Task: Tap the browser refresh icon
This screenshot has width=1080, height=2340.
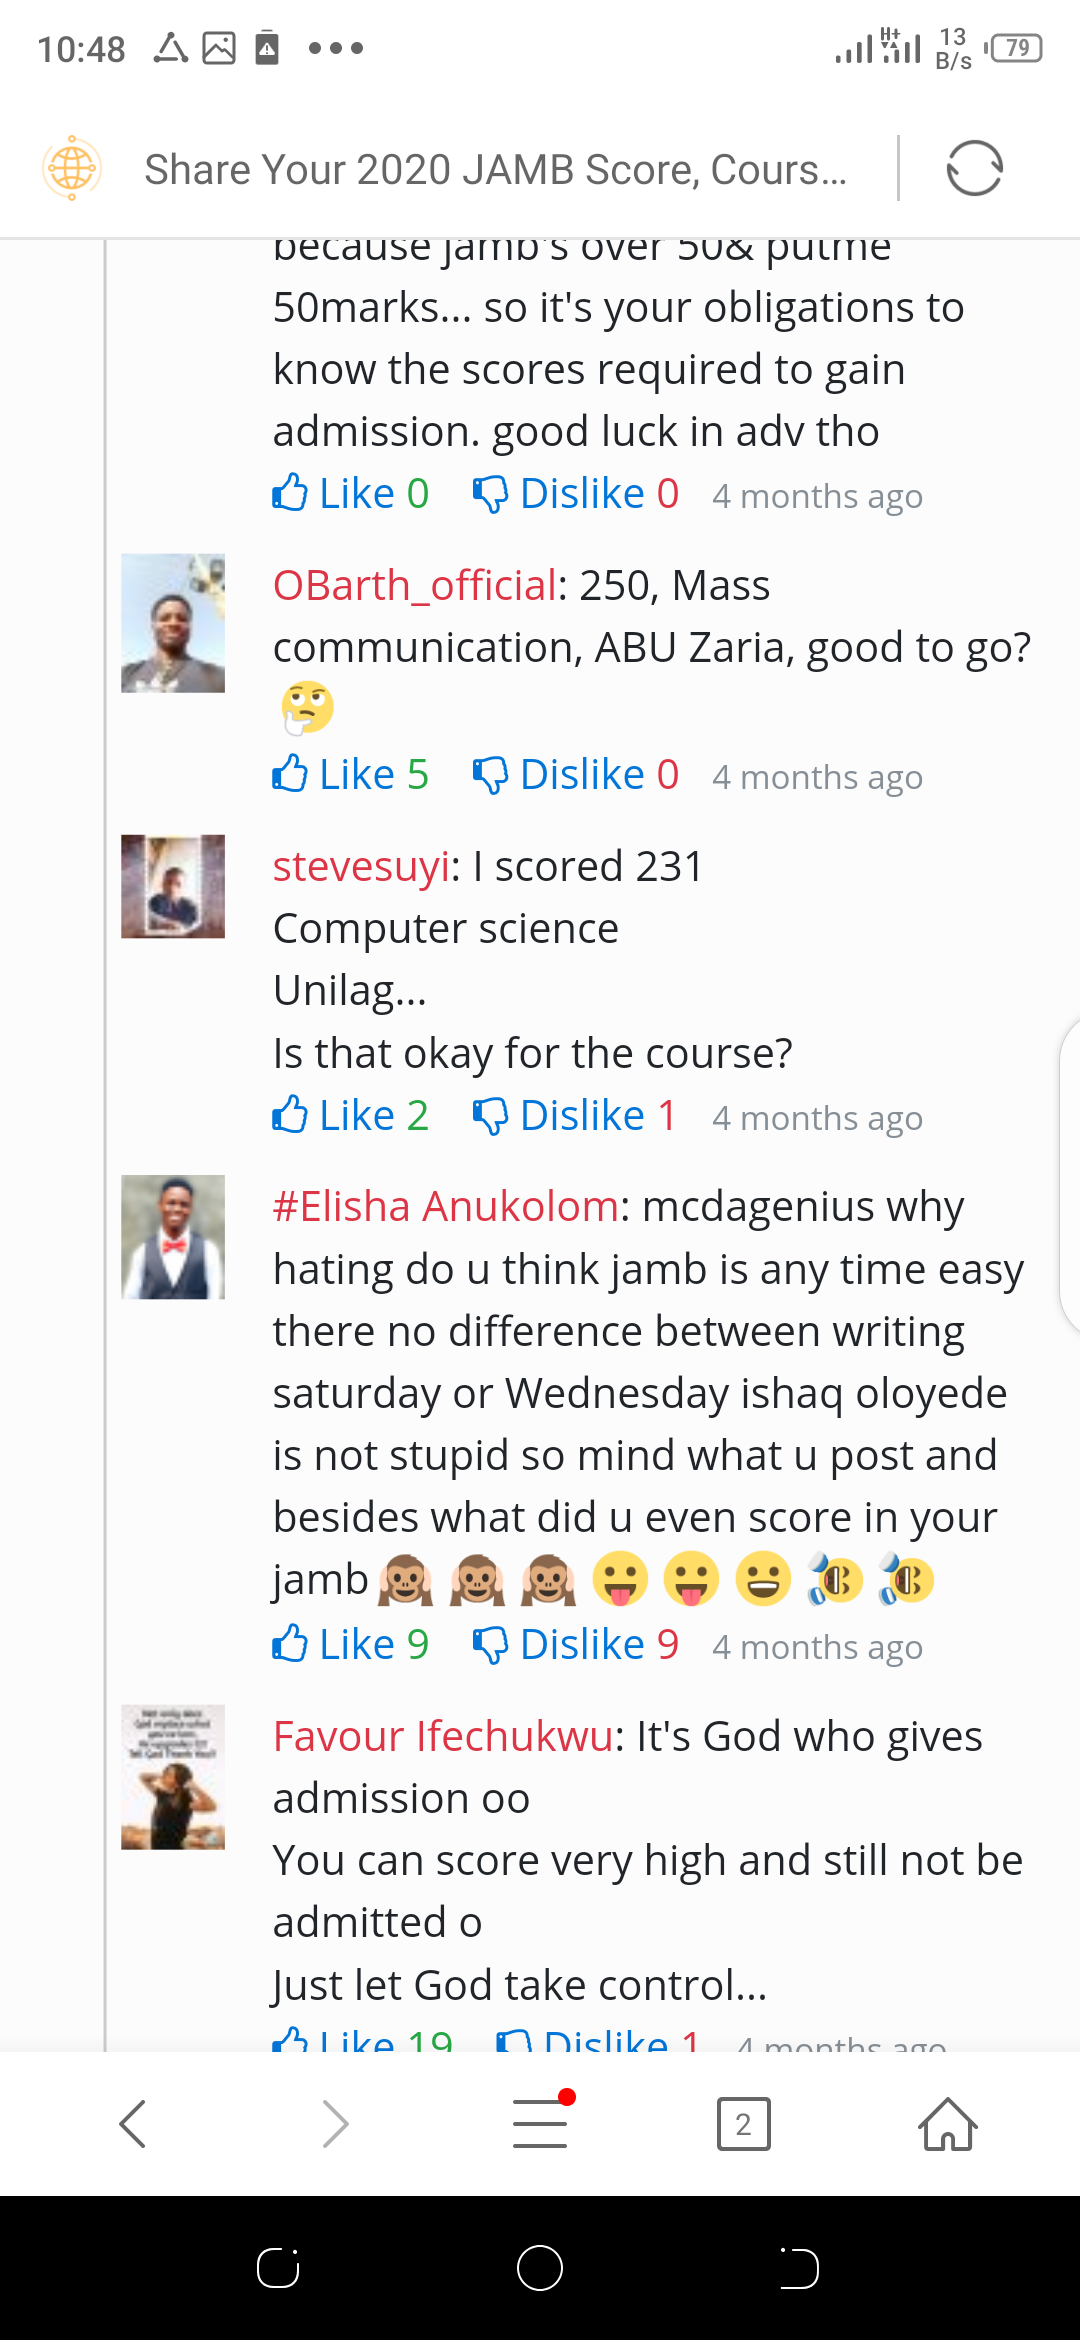Action: tap(974, 168)
